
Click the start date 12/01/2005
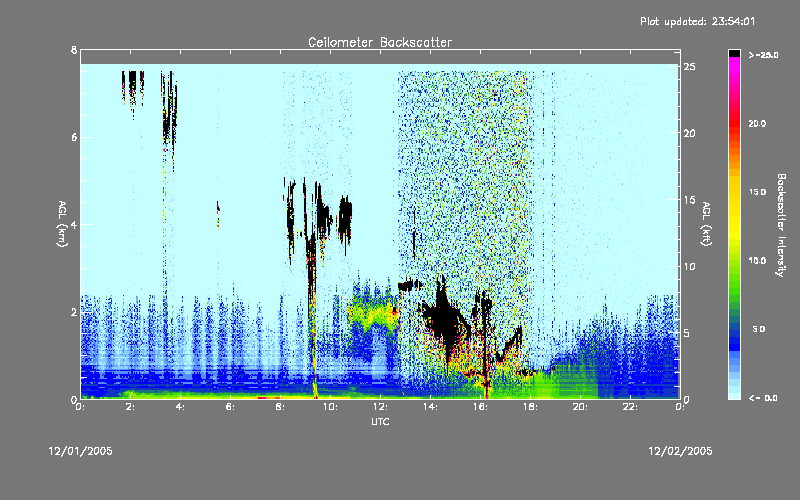[x=80, y=451]
